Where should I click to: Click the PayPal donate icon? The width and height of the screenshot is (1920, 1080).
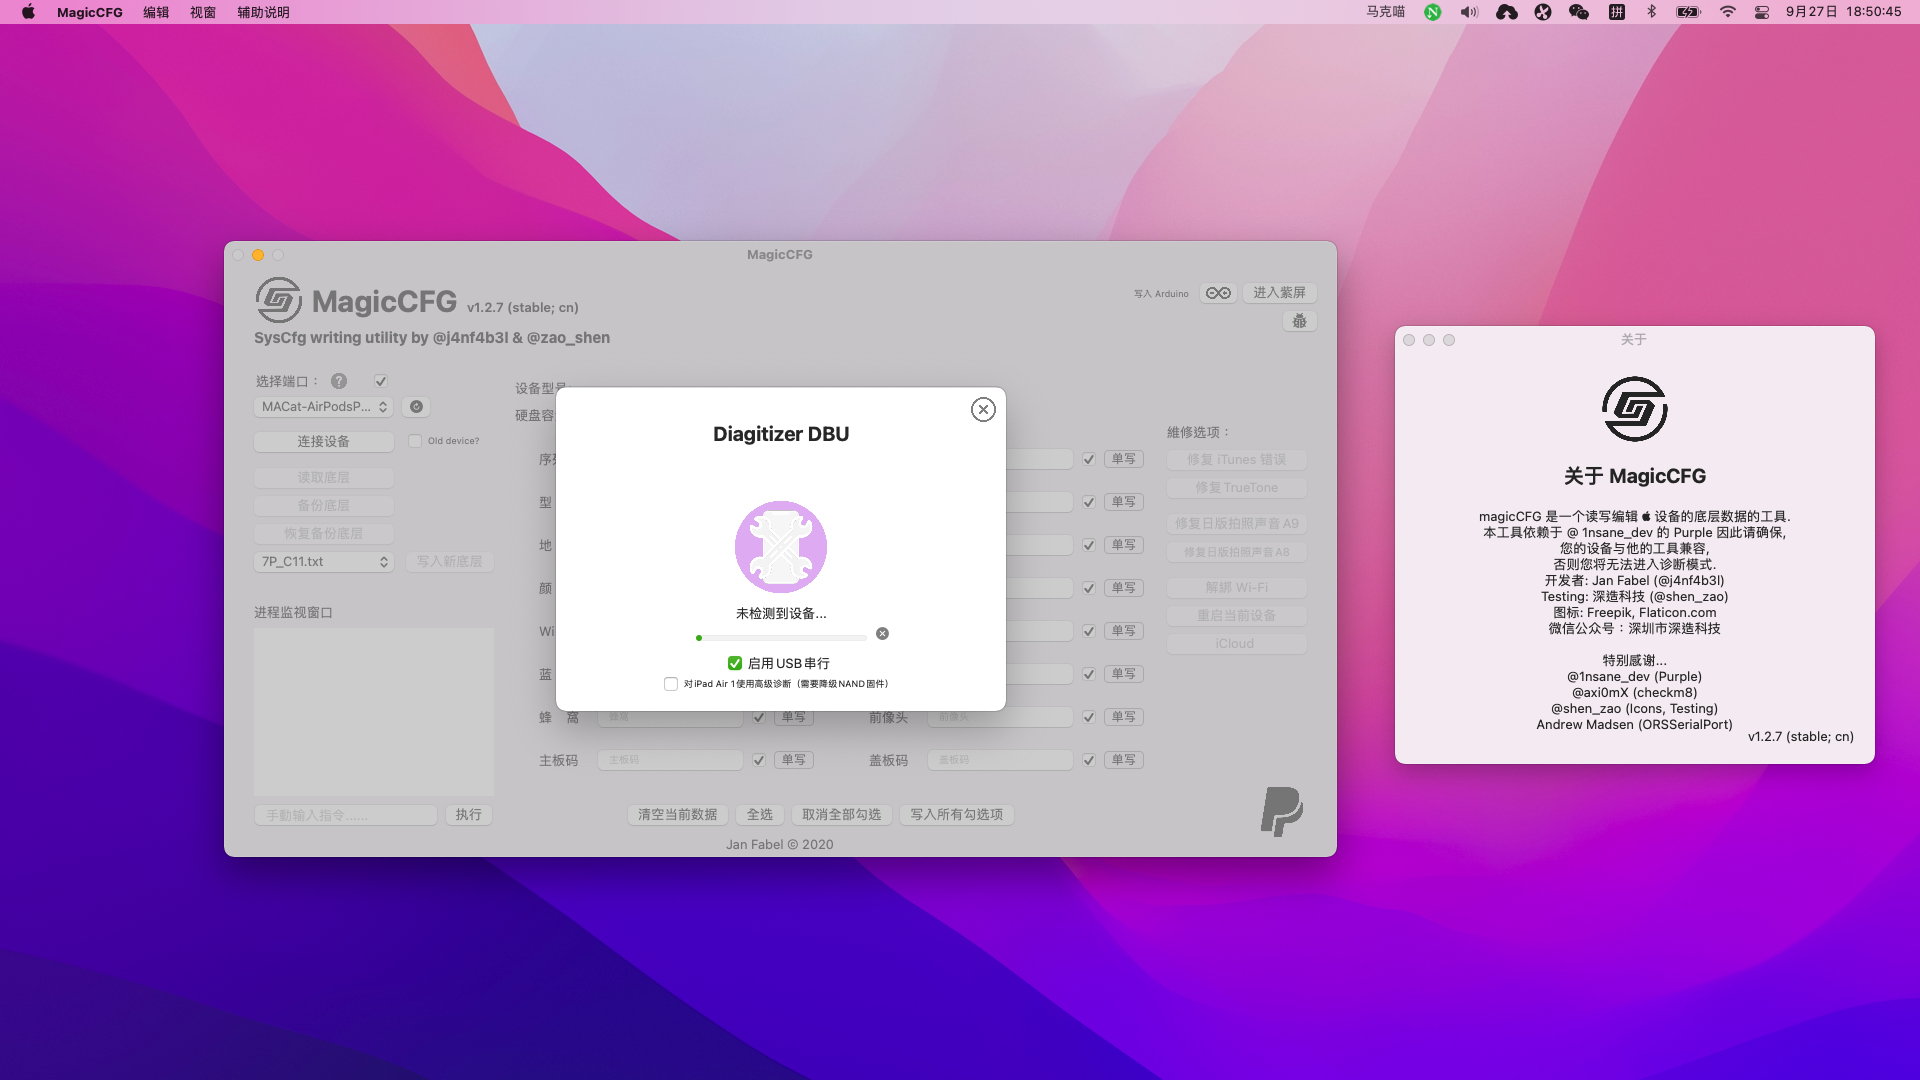click(x=1281, y=811)
